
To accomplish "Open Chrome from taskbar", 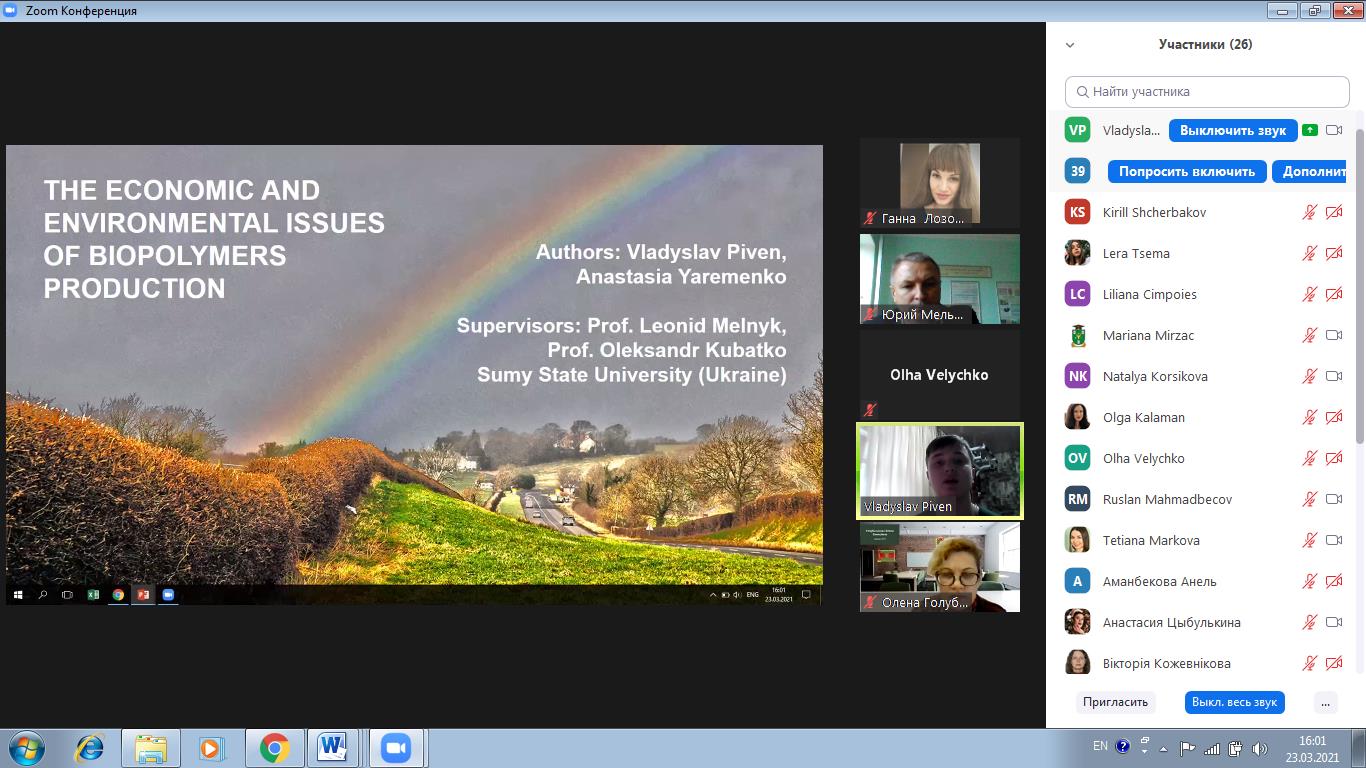I will pos(274,748).
